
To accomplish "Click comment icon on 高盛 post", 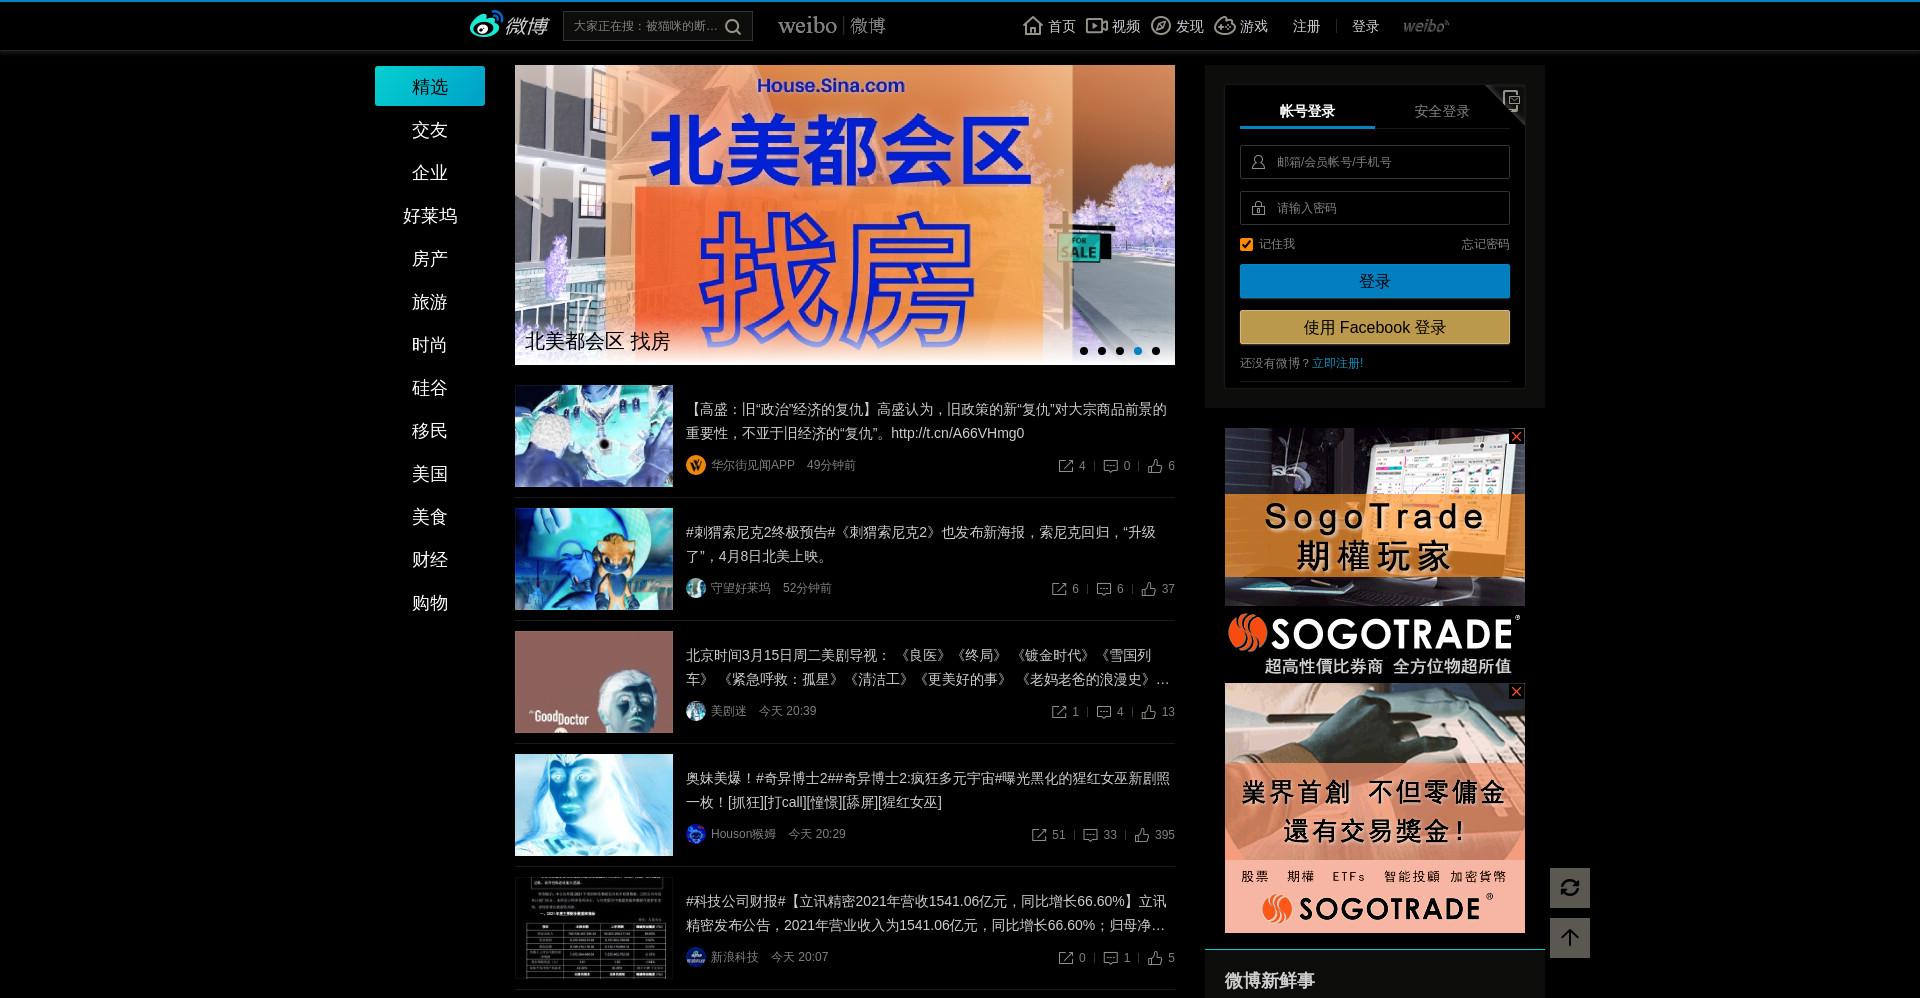I will pyautogui.click(x=1110, y=466).
